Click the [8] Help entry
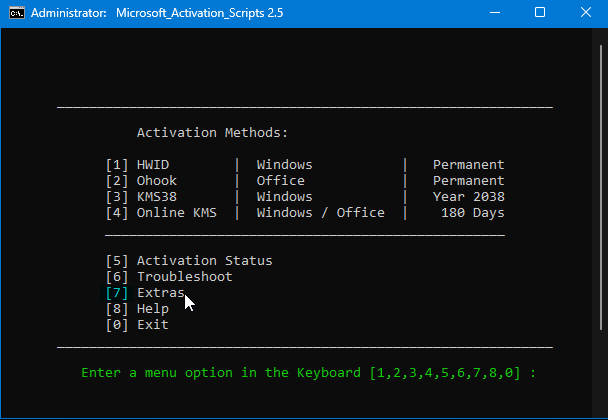This screenshot has height=420, width=608. click(138, 309)
